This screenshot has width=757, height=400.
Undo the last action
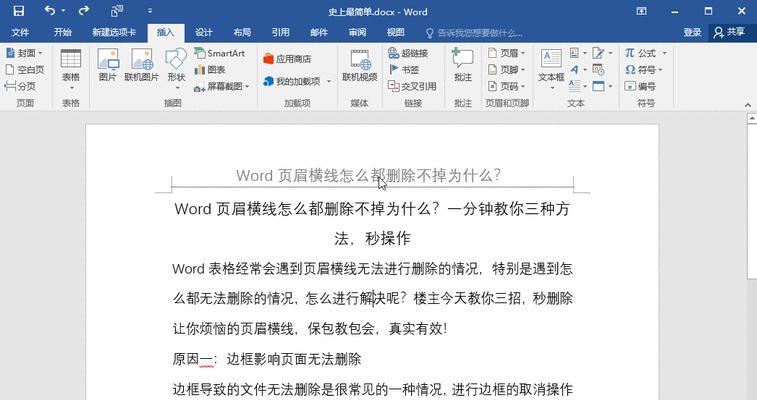point(50,10)
